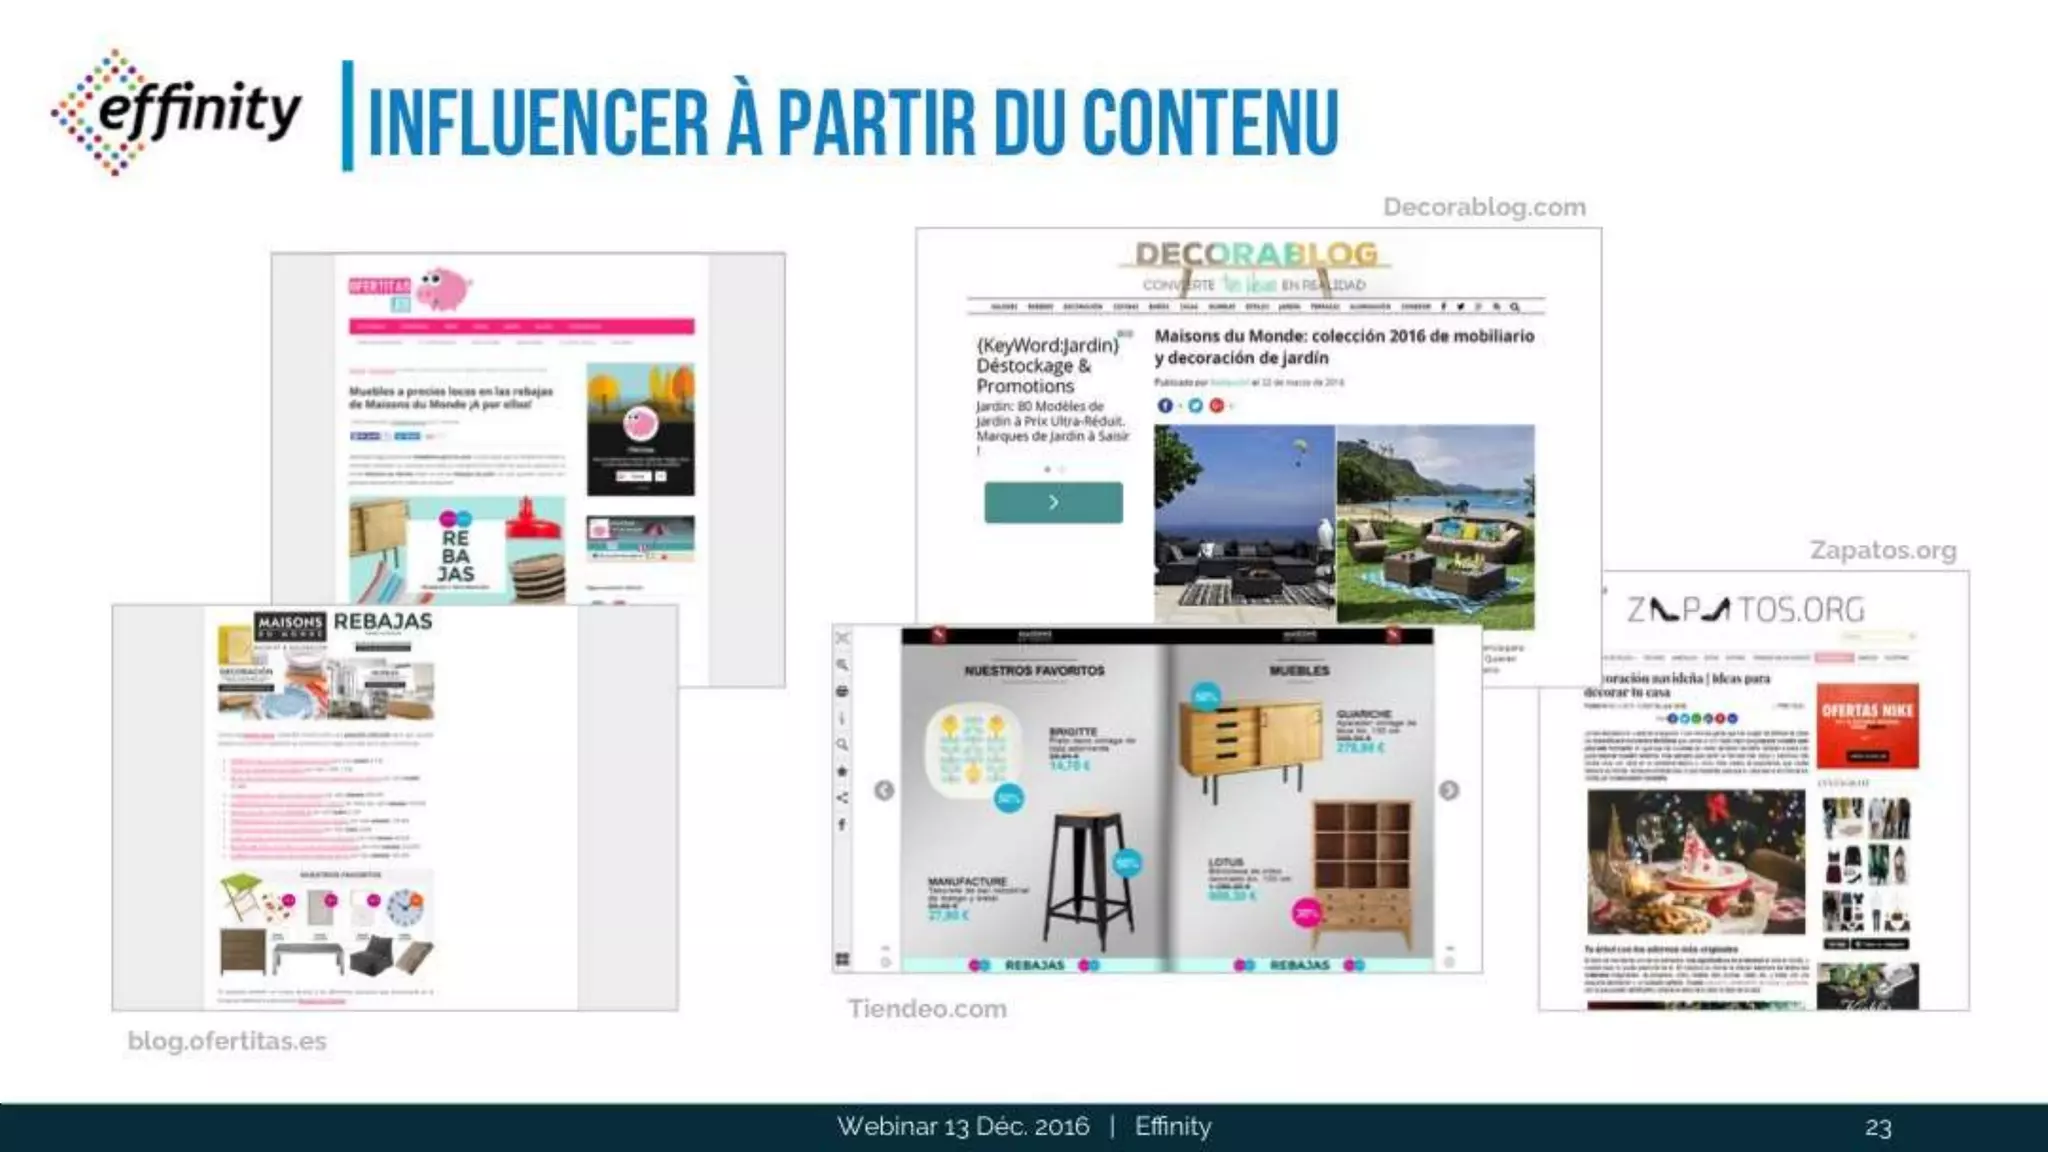Click the 'MUEBLES' heading on right catalog page
This screenshot has height=1152, width=2048.
click(x=1299, y=670)
